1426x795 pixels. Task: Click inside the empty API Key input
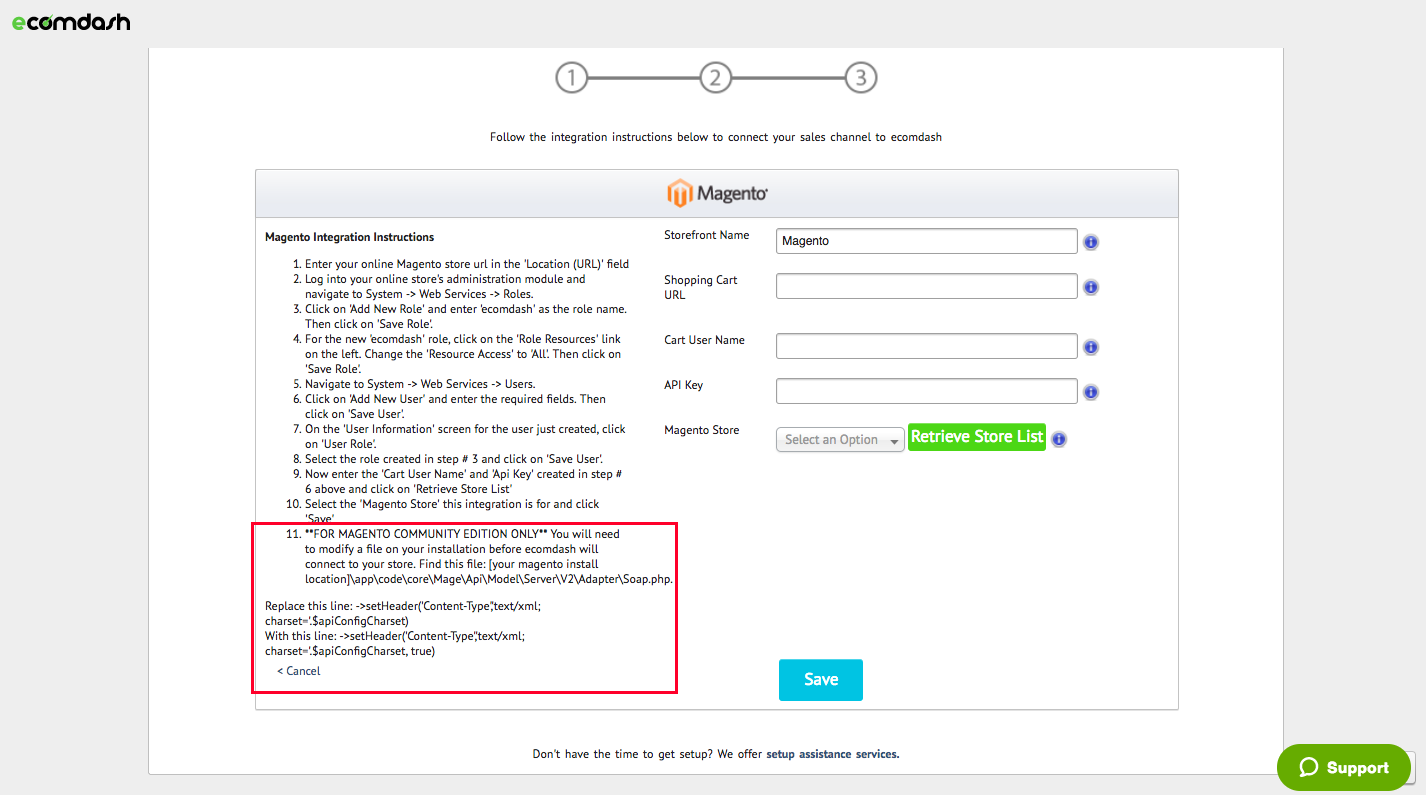[926, 391]
